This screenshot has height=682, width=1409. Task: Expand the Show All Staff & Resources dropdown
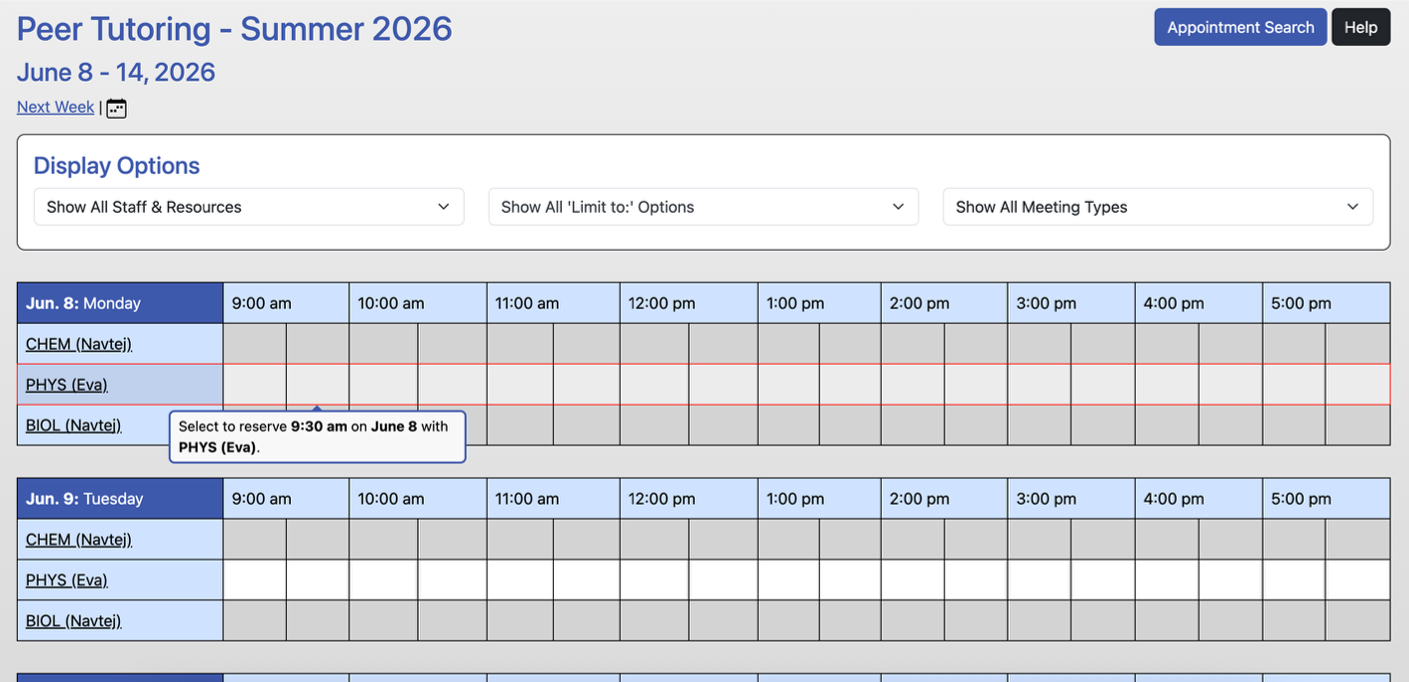(249, 207)
